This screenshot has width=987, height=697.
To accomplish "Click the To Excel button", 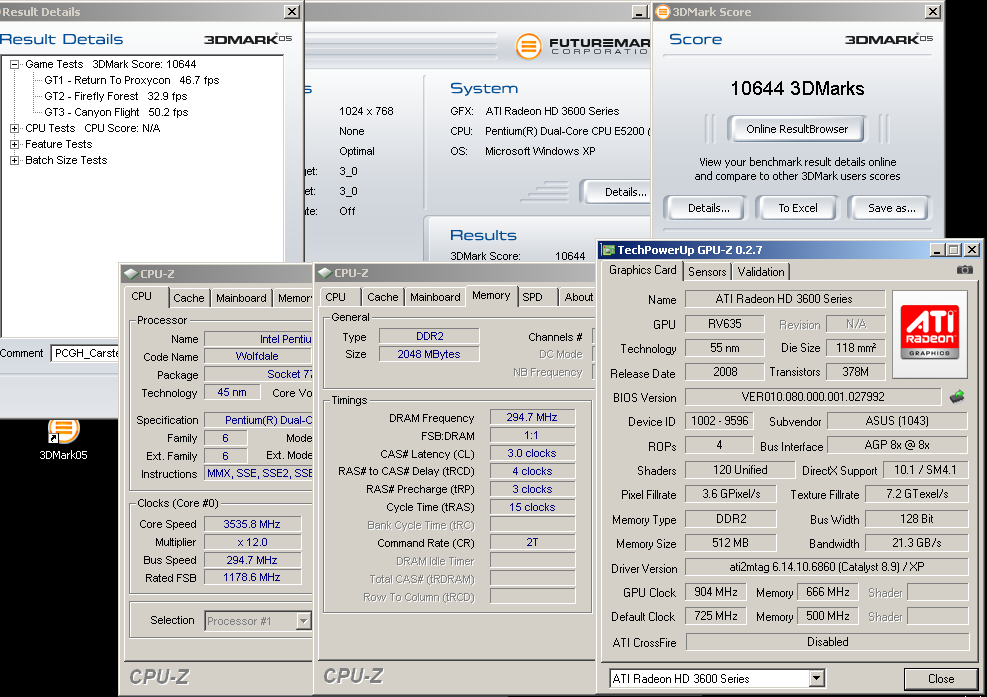I will pos(798,208).
